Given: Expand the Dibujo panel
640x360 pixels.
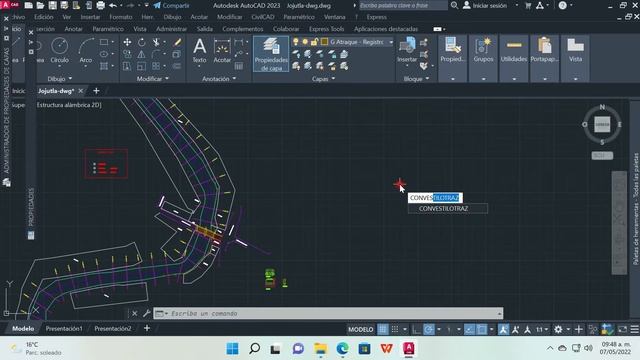Looking at the screenshot, I should tap(60, 78).
